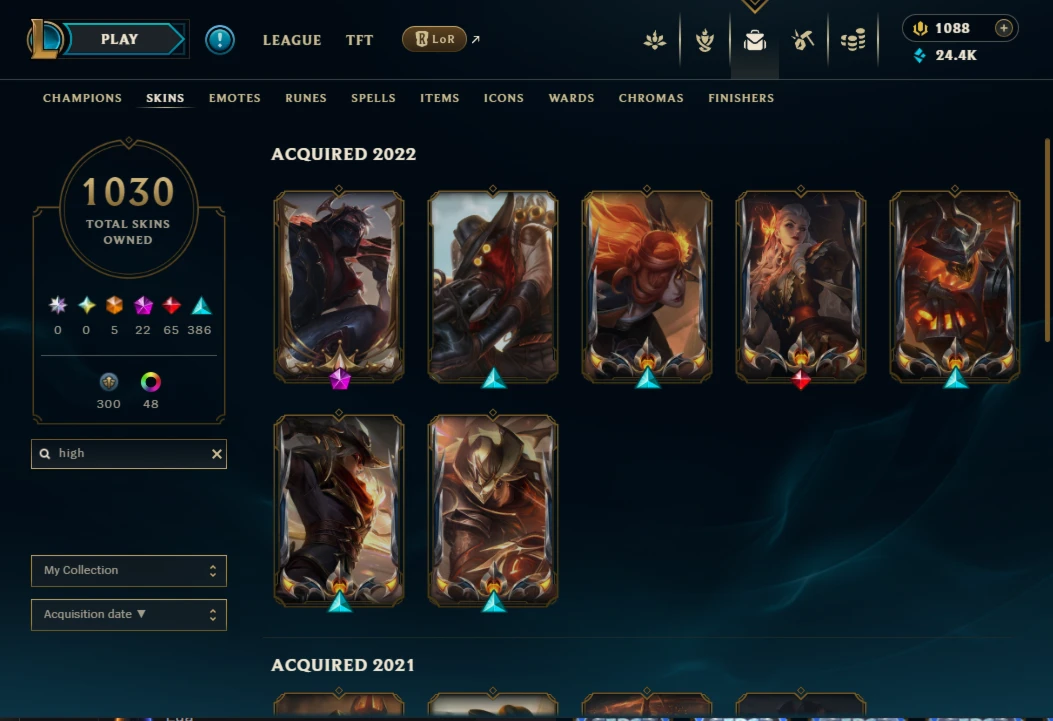Switch to the Chromas tab
Screen dimensions: 1053x721
(x=651, y=98)
